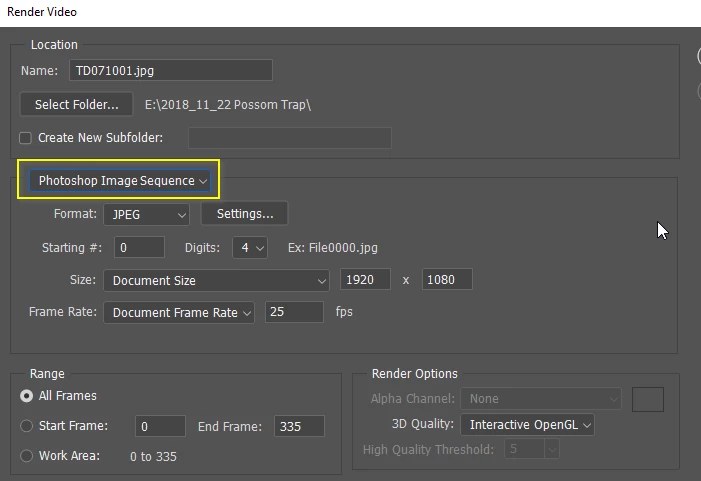701x481 pixels.
Task: Click the Work Area value 0 to 335
Action: [x=153, y=456]
